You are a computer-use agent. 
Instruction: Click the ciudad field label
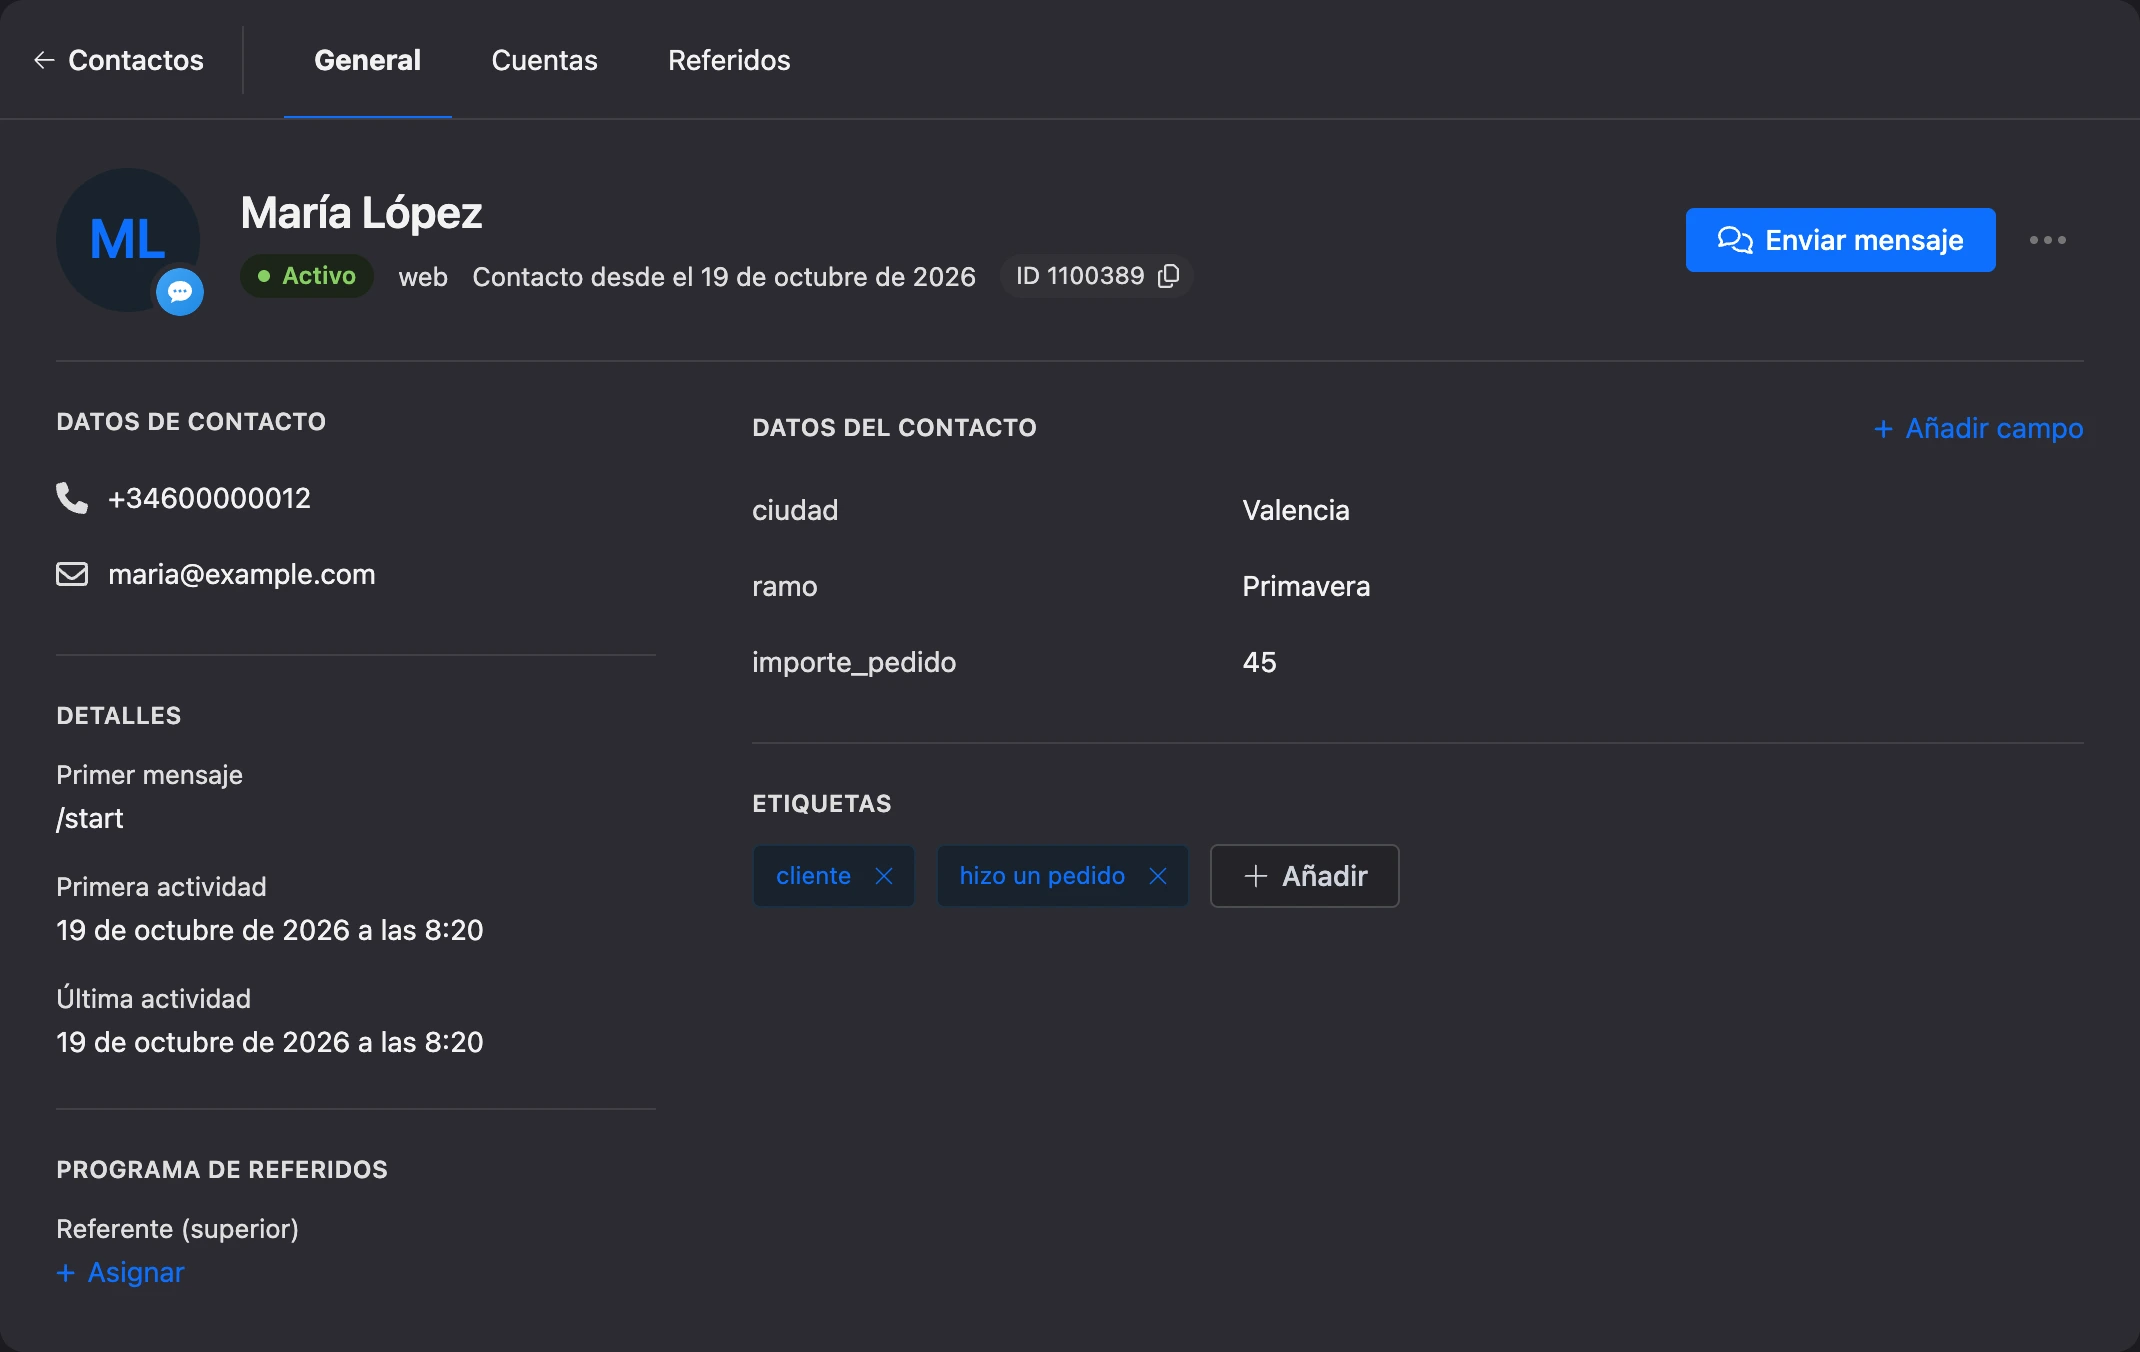[x=795, y=510]
